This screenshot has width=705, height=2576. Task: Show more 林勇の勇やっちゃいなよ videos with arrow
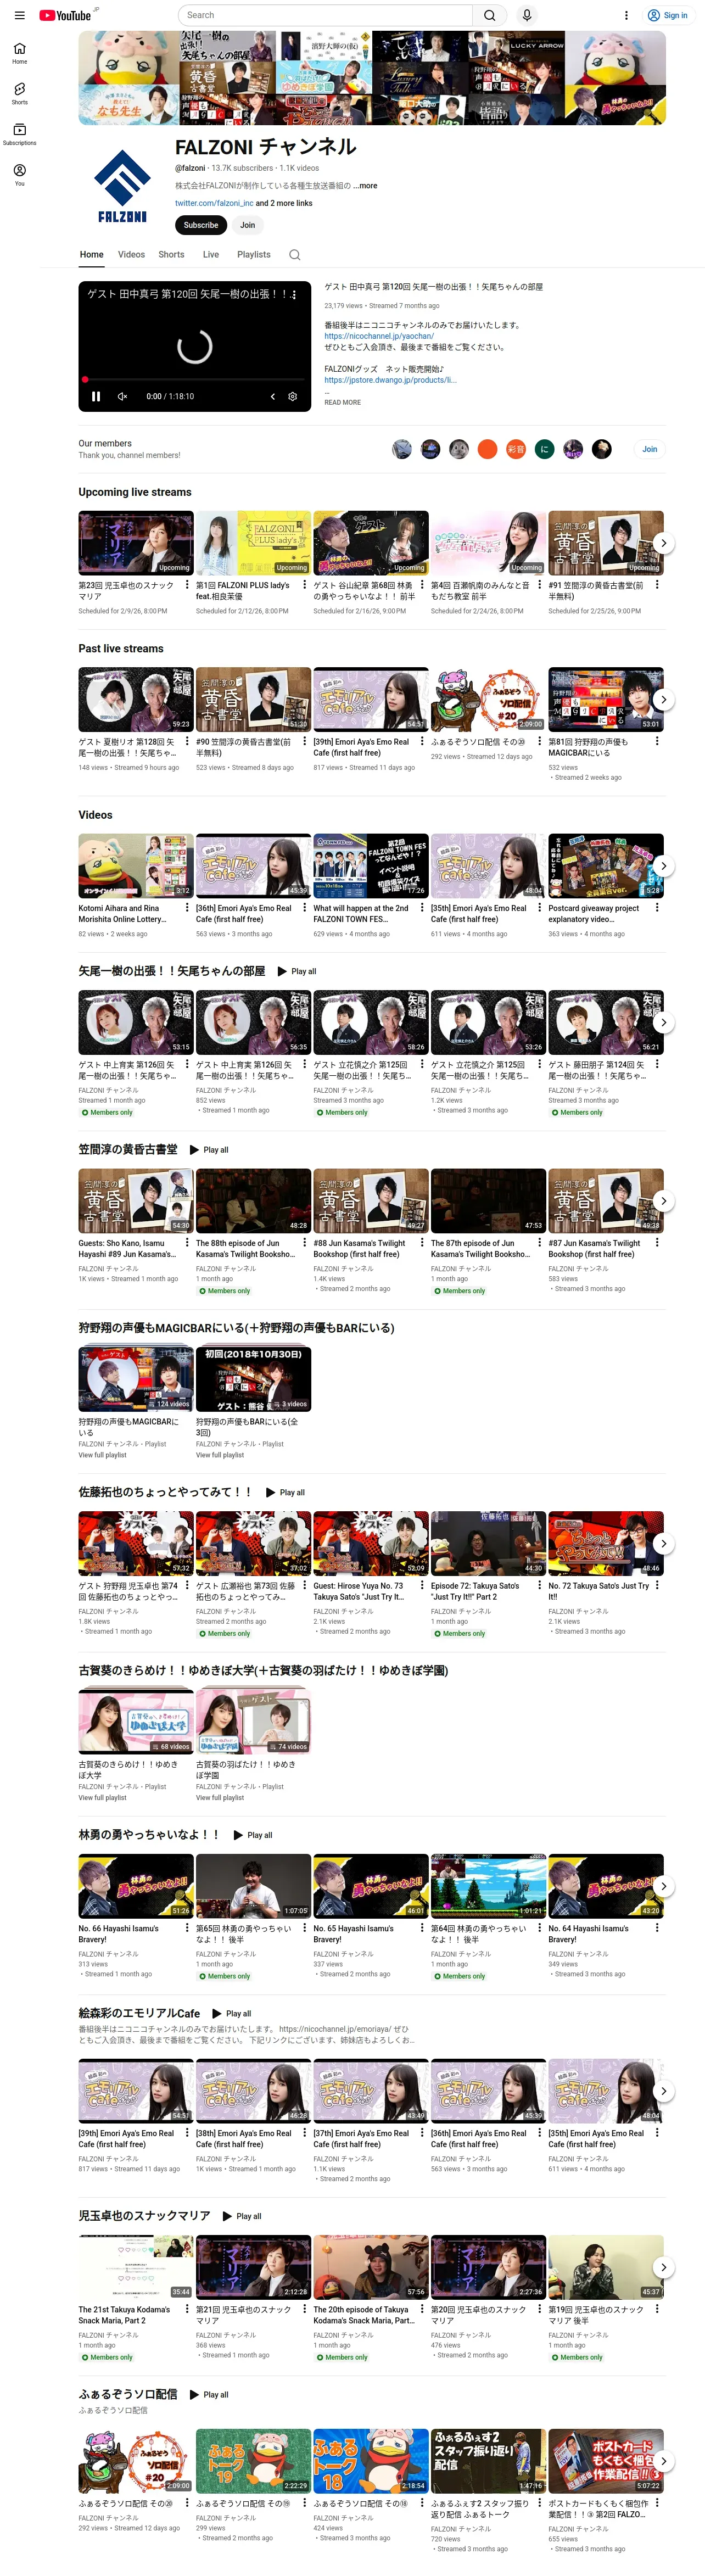pos(663,1886)
